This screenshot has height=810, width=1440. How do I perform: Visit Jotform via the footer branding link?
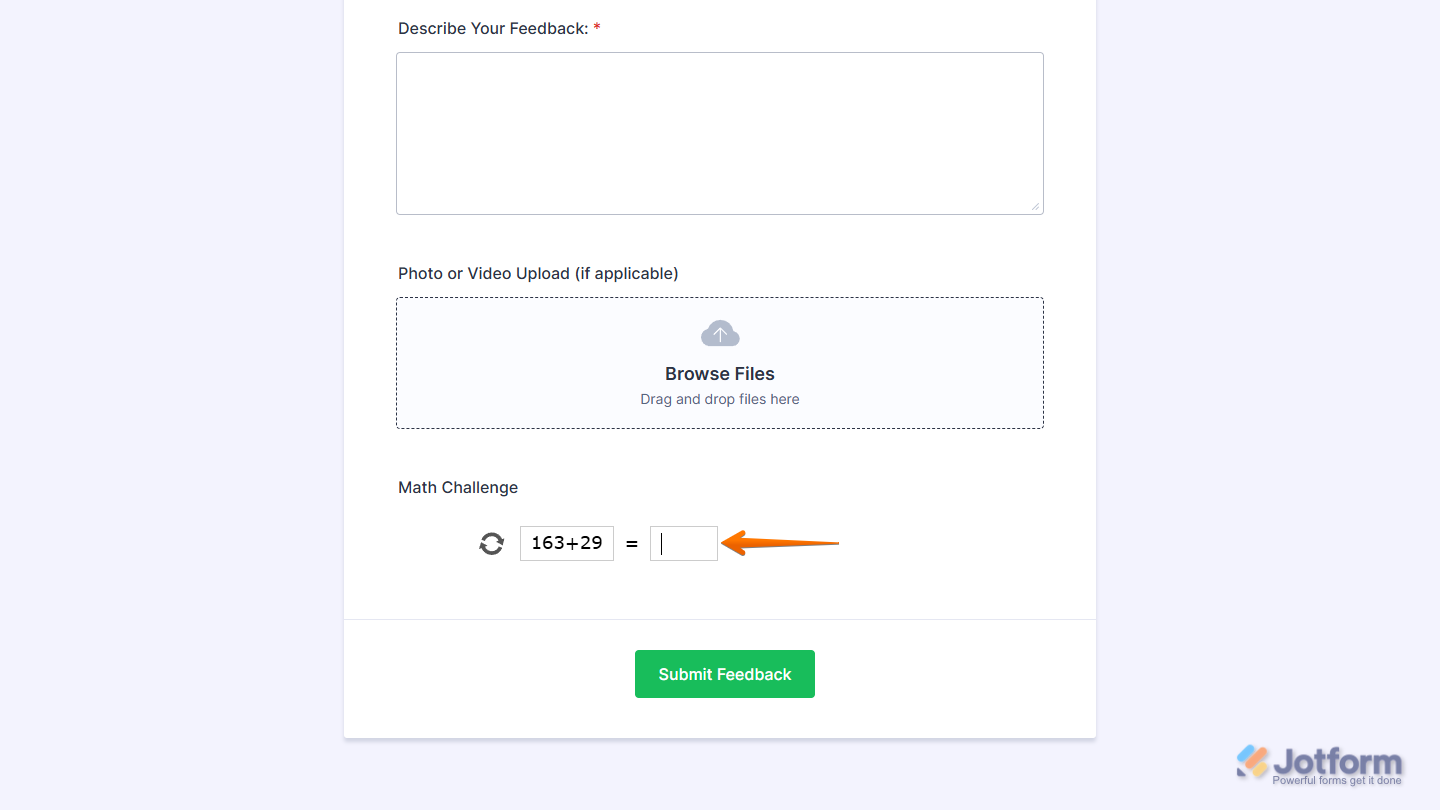point(1320,762)
